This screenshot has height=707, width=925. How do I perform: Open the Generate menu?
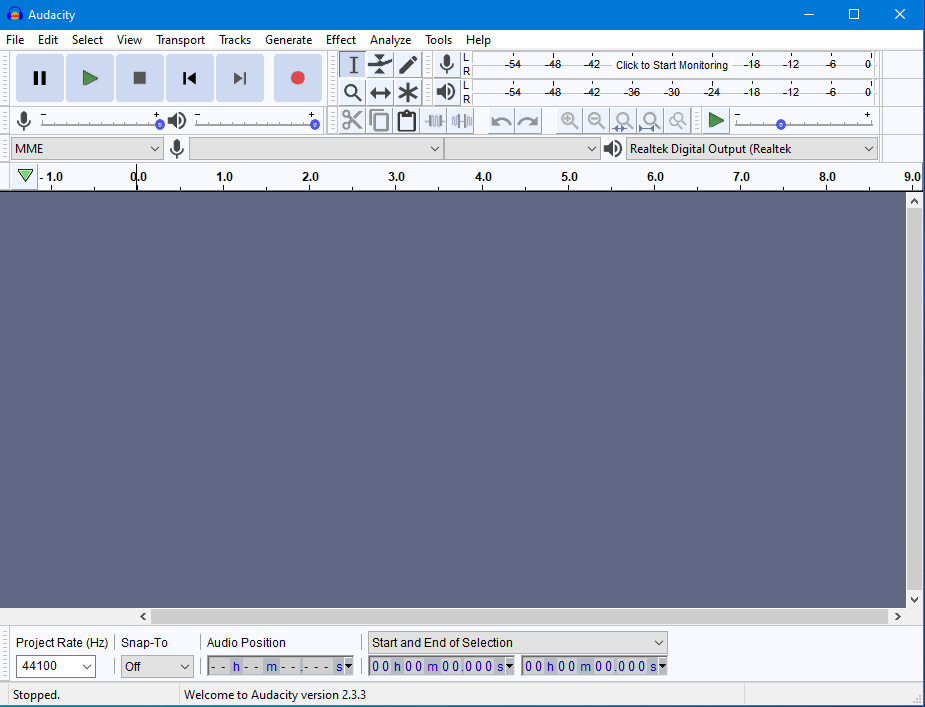pyautogui.click(x=288, y=40)
